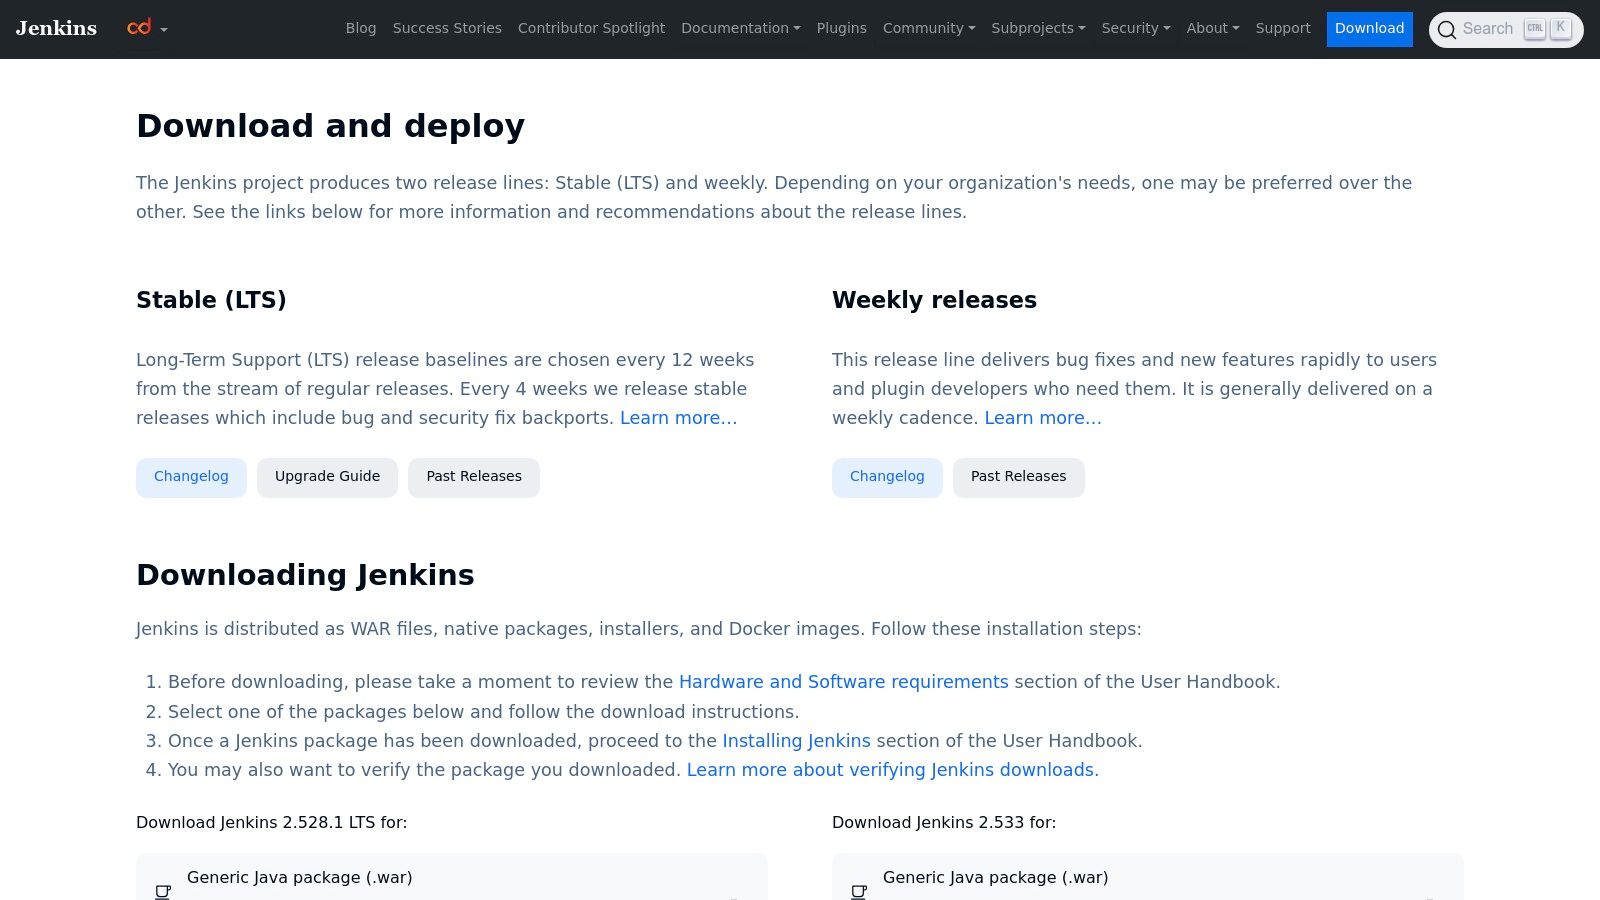1600x900 pixels.
Task: Open Hardware and Software requirements link
Action: [x=843, y=682]
